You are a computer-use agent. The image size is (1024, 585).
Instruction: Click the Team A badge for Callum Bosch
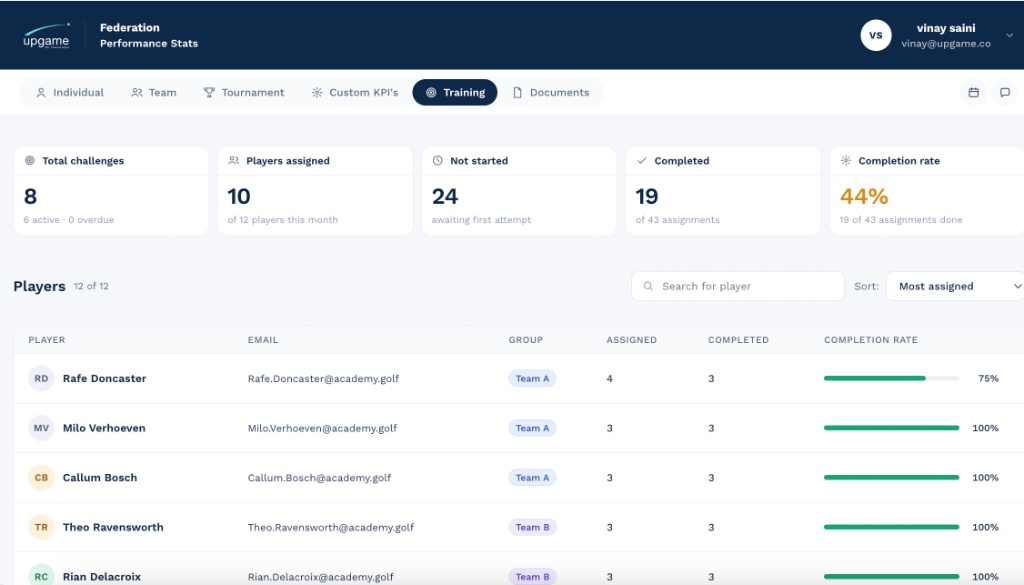point(532,478)
